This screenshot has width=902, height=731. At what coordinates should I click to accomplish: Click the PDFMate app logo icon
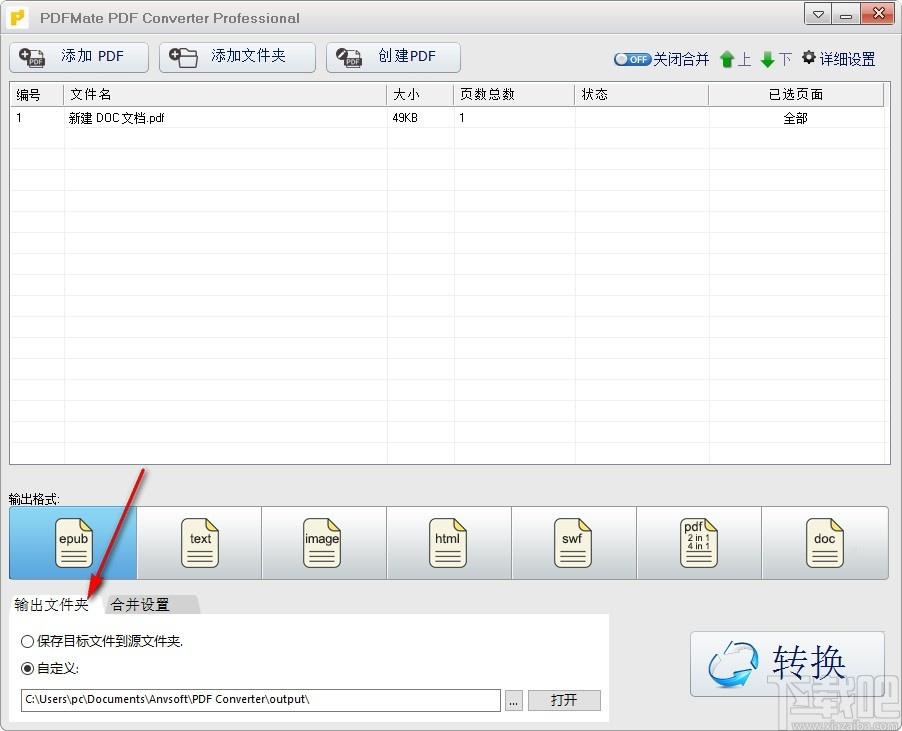click(x=18, y=18)
